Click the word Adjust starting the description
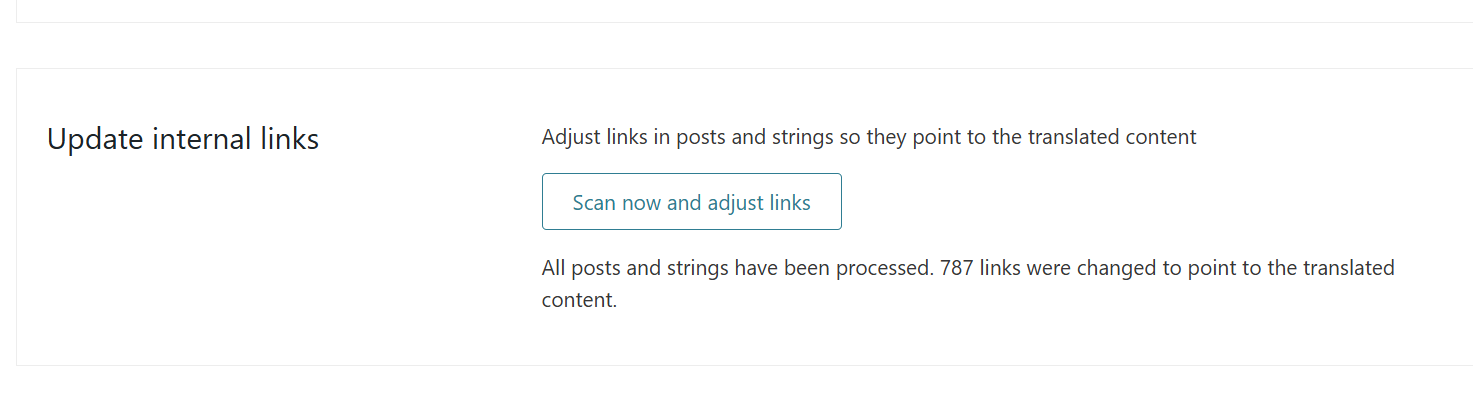Image resolution: width=1473 pixels, height=411 pixels. click(571, 137)
